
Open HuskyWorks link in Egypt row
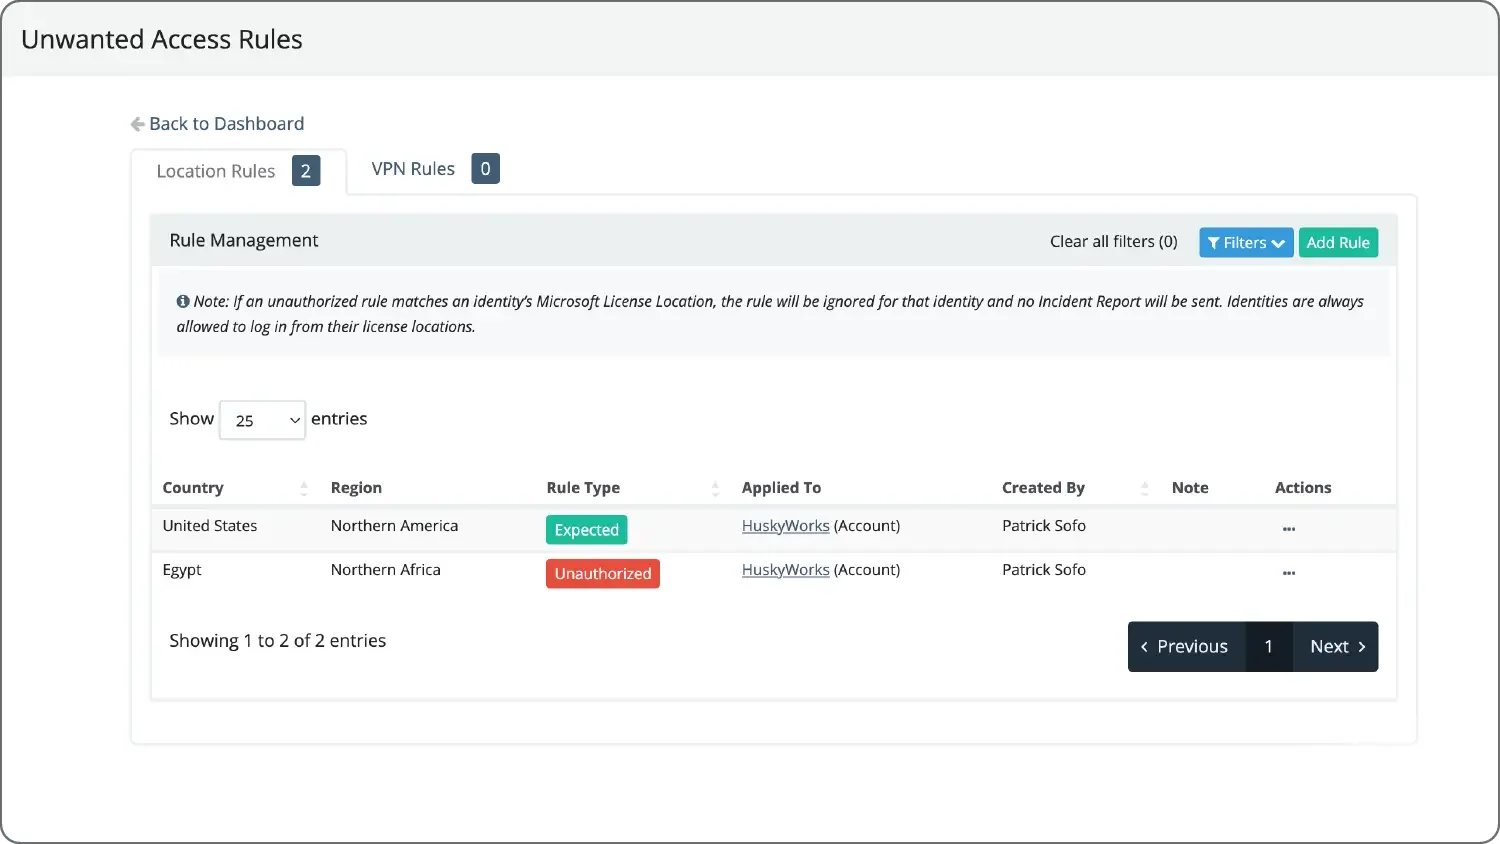[x=785, y=570]
